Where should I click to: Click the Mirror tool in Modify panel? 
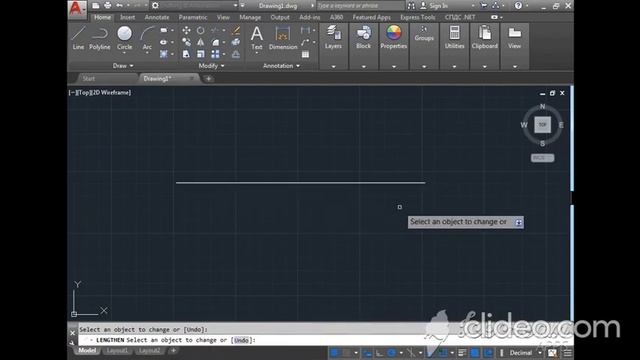[200, 42]
